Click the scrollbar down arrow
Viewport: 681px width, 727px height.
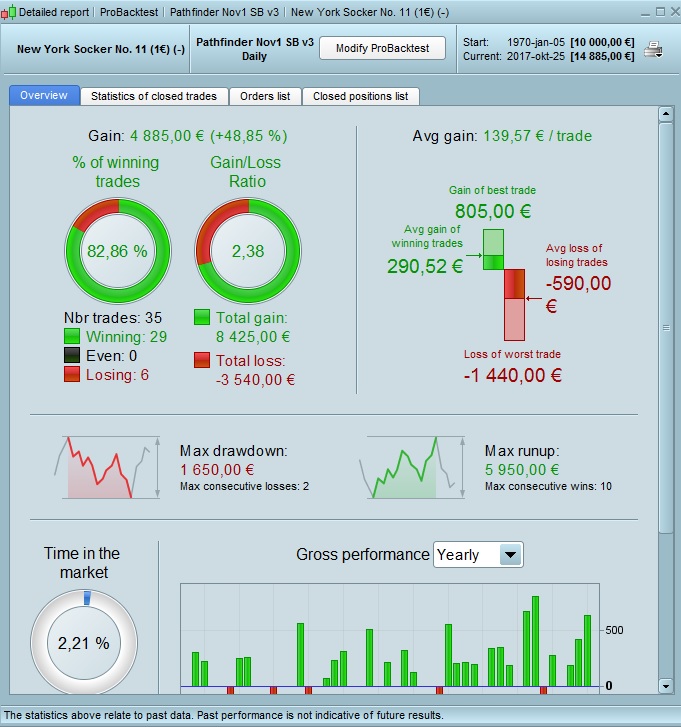pos(666,686)
